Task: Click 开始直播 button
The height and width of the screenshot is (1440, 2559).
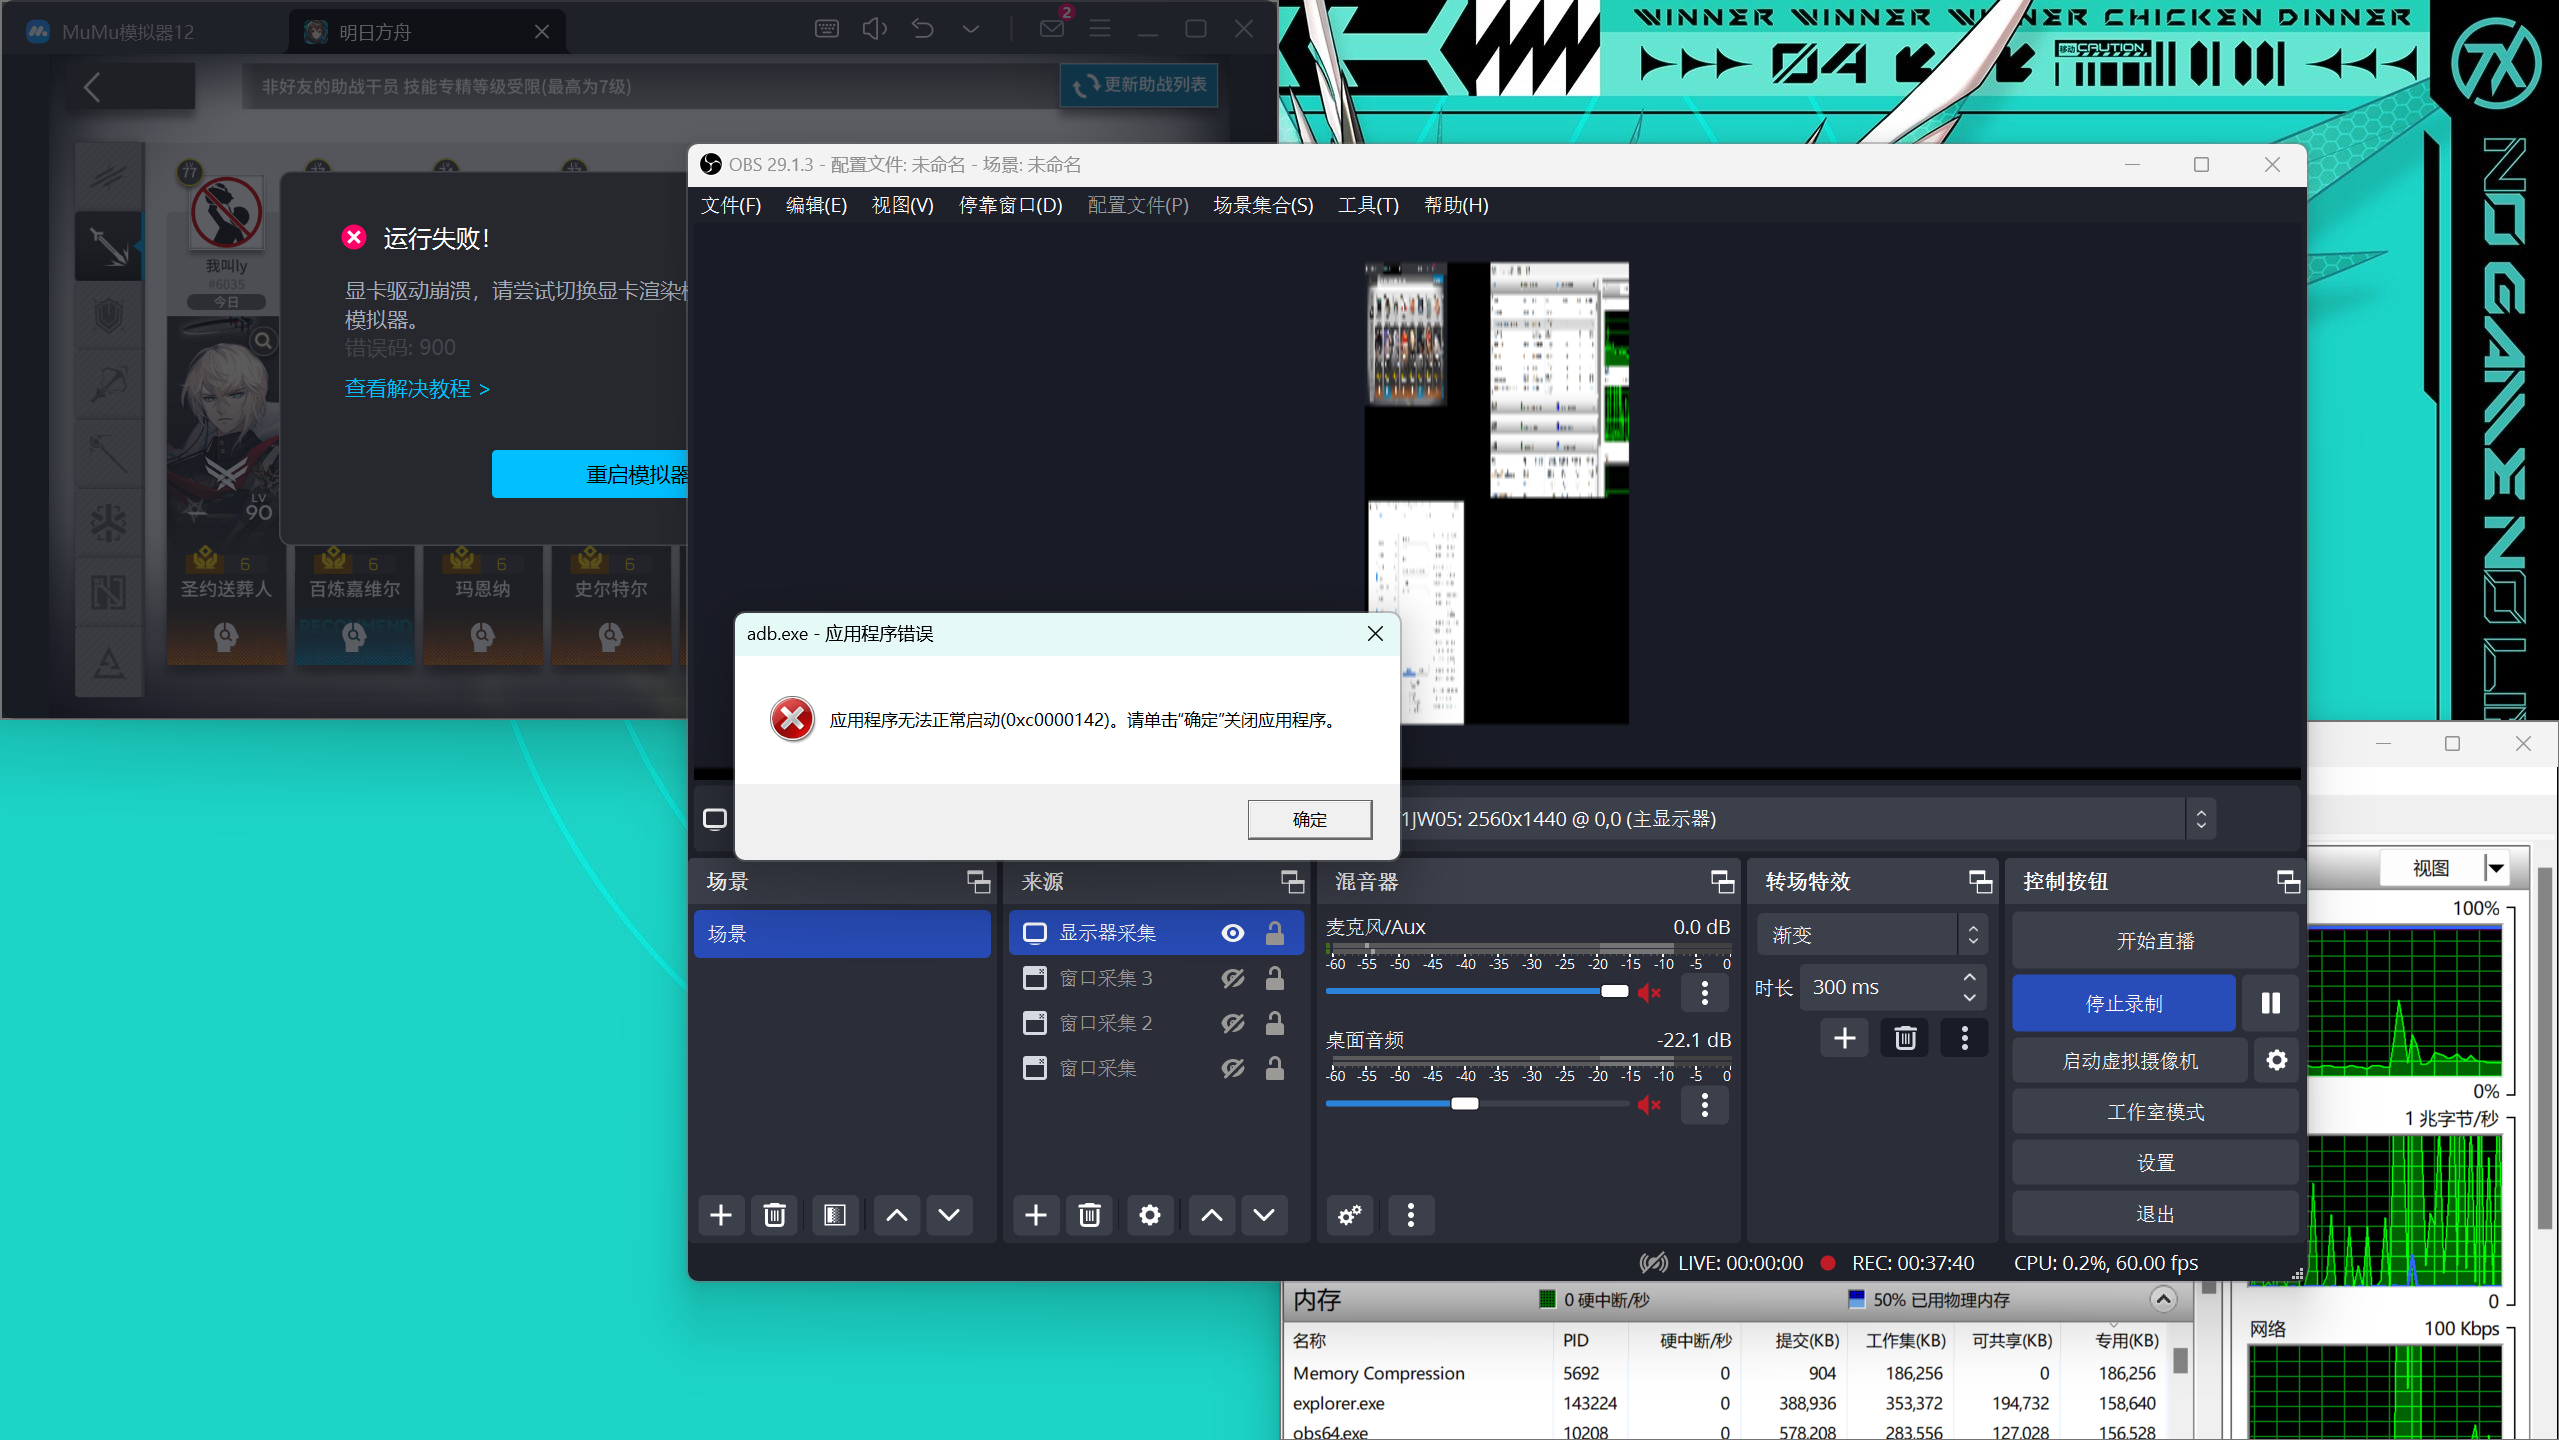Action: click(2155, 941)
